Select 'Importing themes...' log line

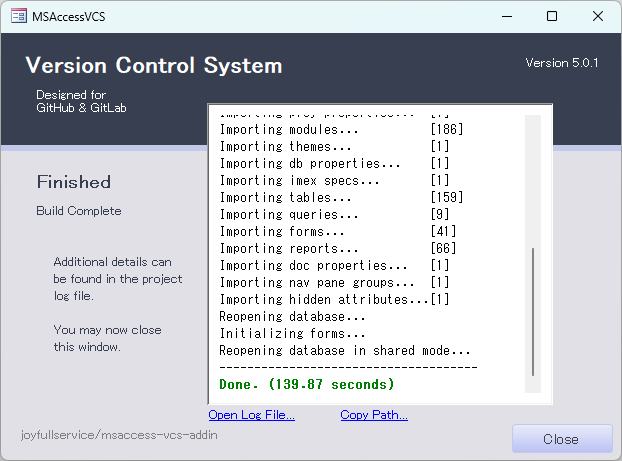point(334,146)
